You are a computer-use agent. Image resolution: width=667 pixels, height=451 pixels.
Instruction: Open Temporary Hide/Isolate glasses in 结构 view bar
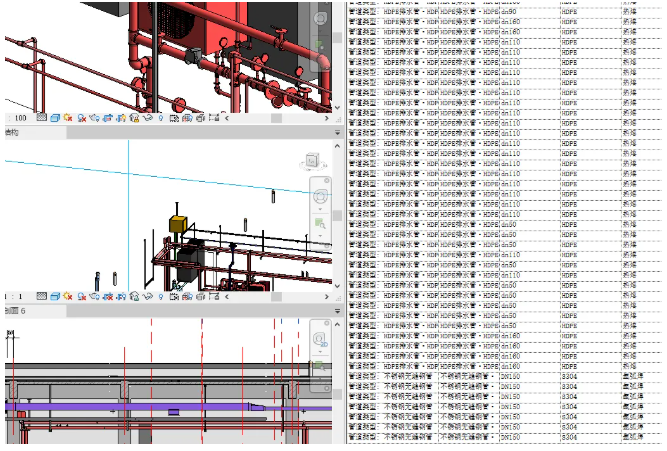pyautogui.click(x=148, y=297)
